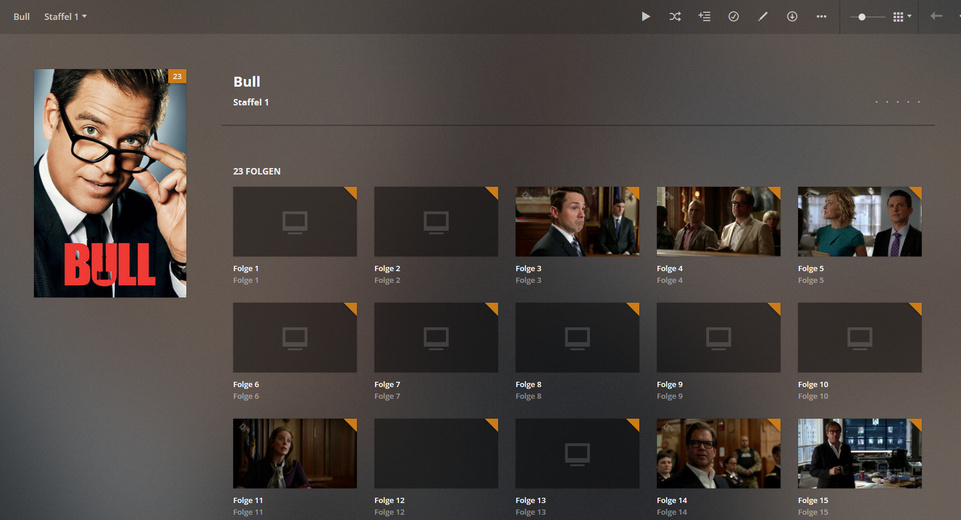Click the 23 FOLGEN heading

click(x=257, y=172)
